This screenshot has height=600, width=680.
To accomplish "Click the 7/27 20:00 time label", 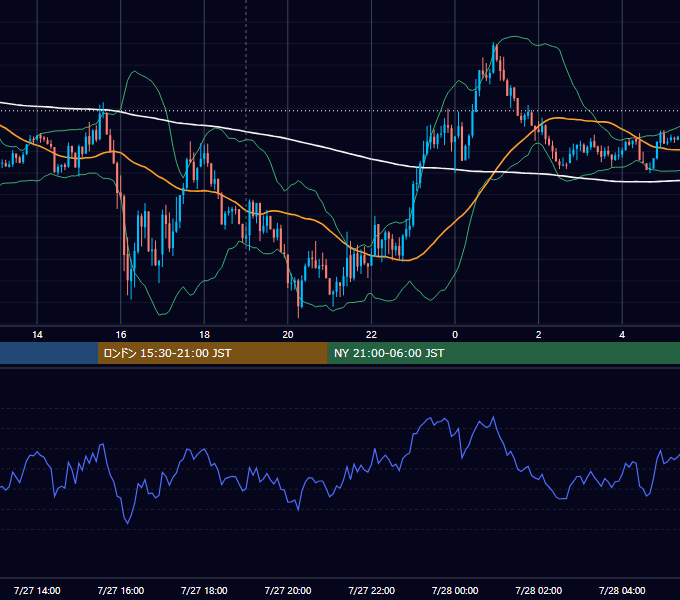I will tap(288, 590).
